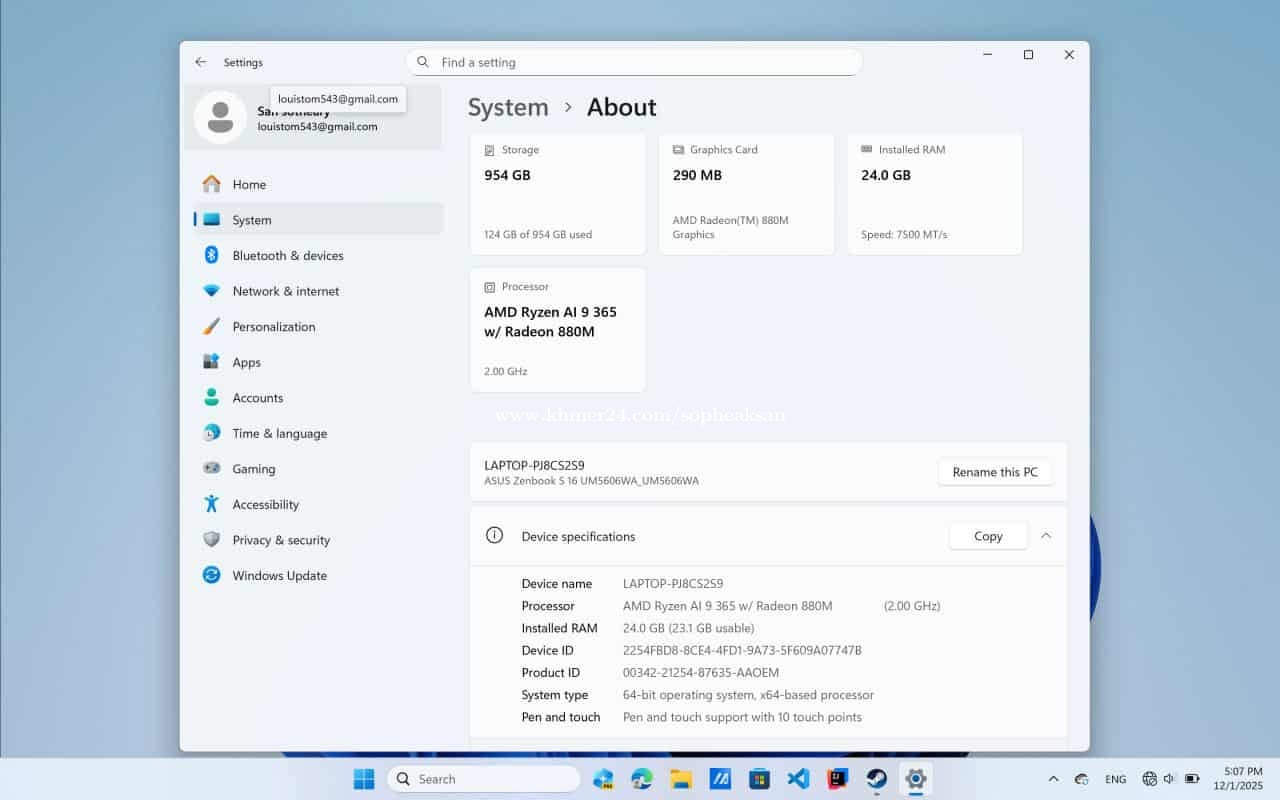Open Bluetooth & devices settings
This screenshot has height=800, width=1280.
[287, 256]
